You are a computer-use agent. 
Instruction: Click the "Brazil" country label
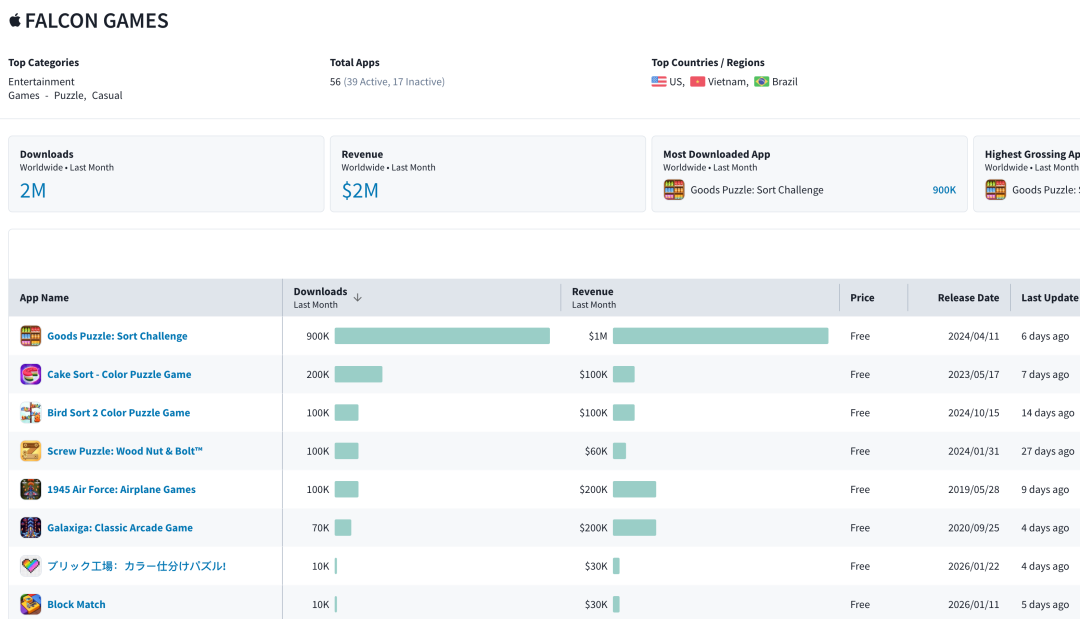coord(785,81)
